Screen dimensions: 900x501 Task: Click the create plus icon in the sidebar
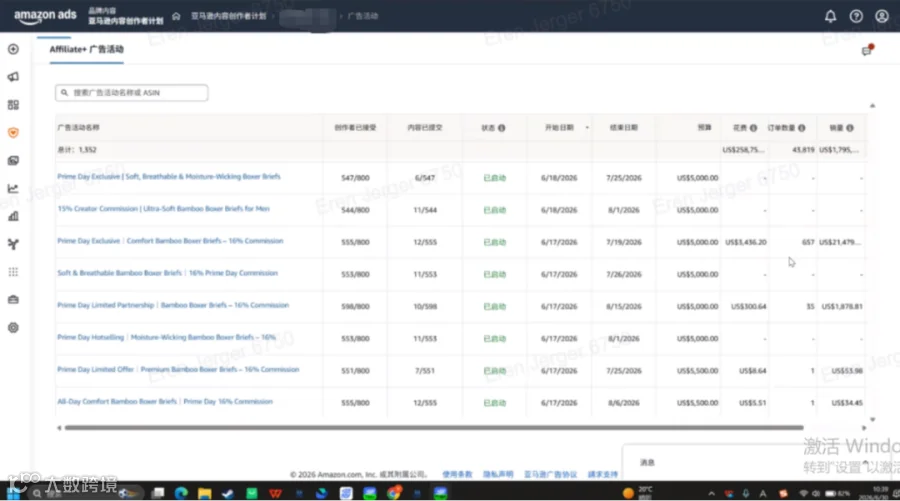[13, 49]
